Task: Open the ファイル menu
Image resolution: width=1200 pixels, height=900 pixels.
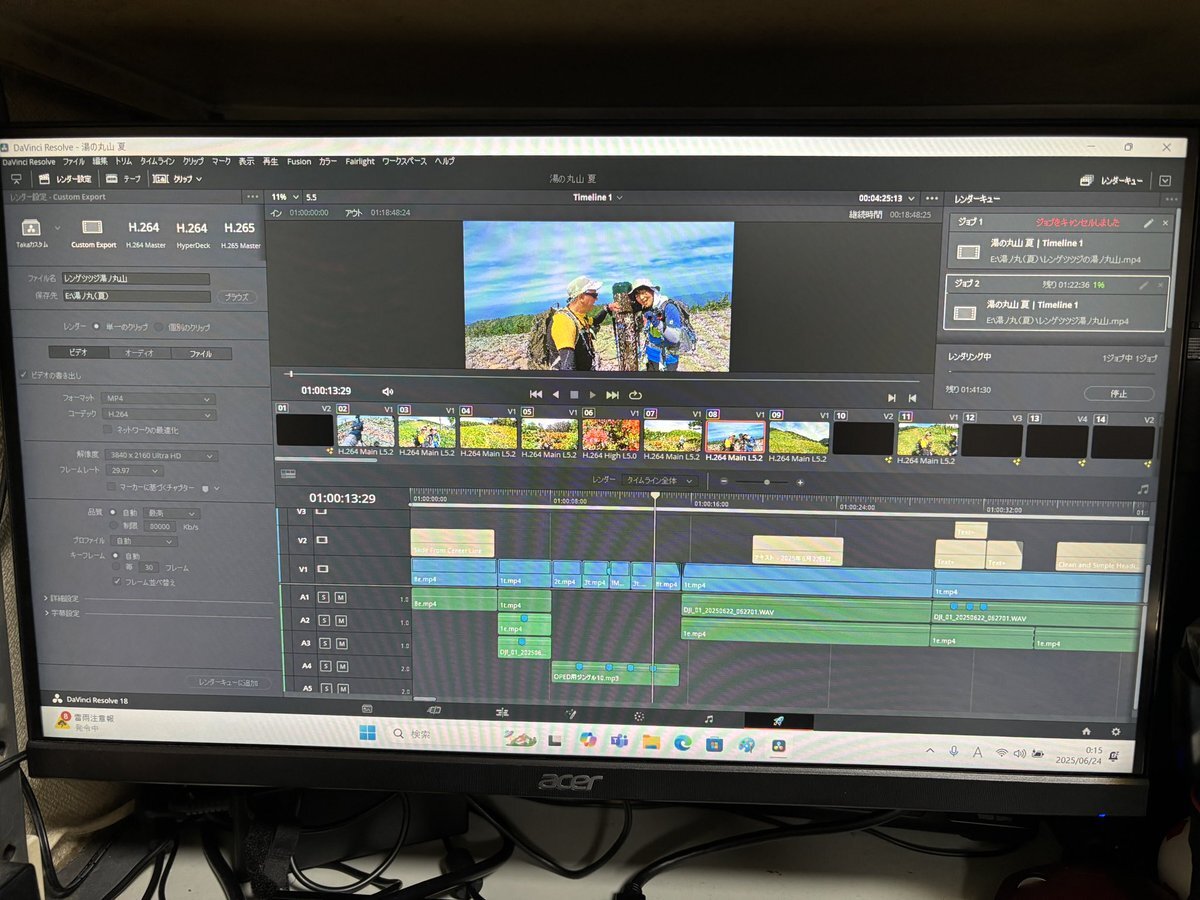Action: pyautogui.click(x=74, y=161)
